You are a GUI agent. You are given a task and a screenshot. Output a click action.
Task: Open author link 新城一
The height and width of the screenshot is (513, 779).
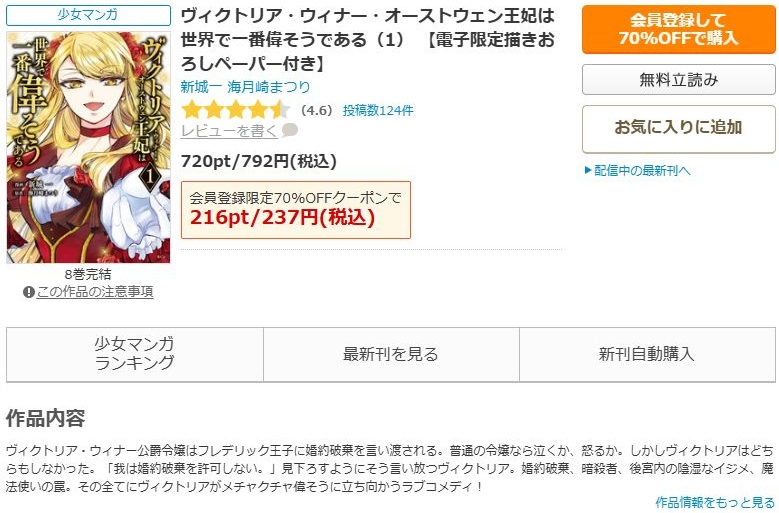click(201, 87)
